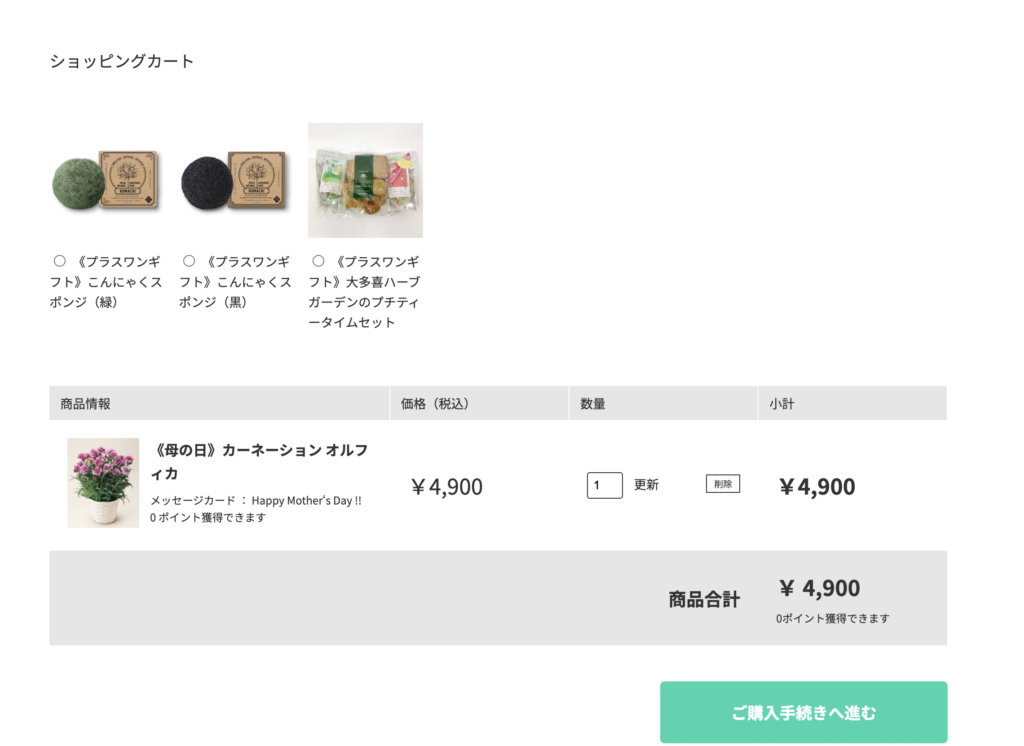Click the 商品情報 column header
1024x746 pixels.
[85, 404]
